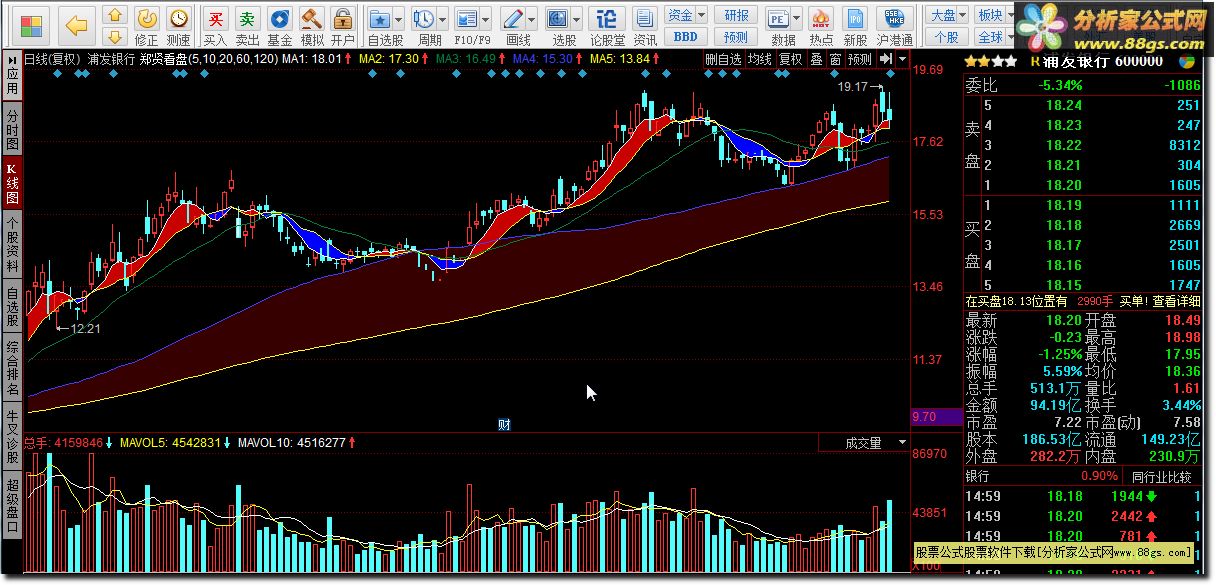Collapse the left sidebar expander arrow
This screenshot has height=585, width=1216.
coord(11,59)
